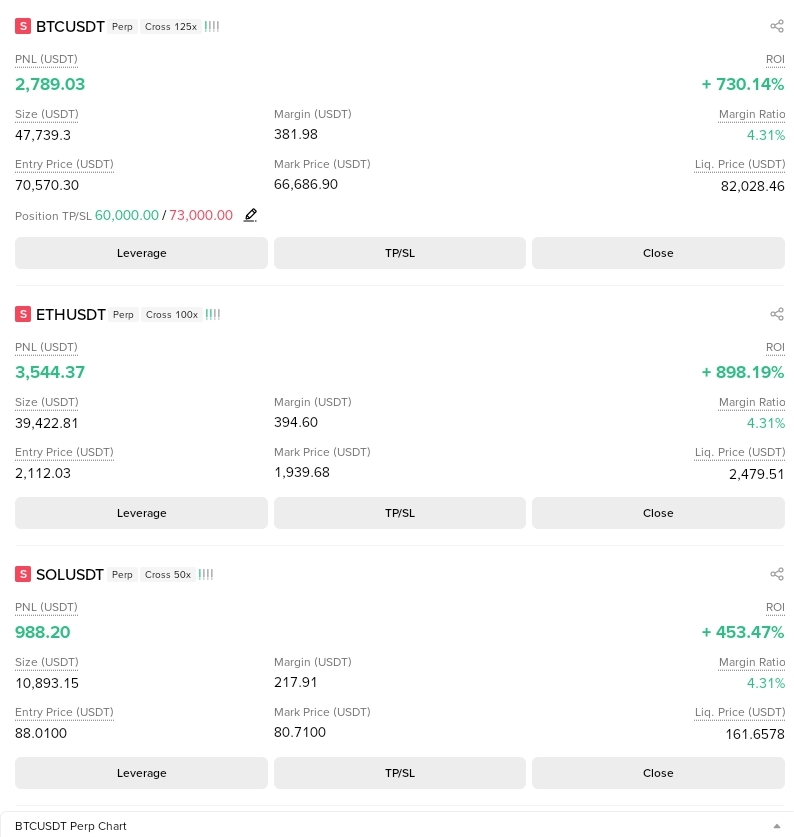Expand the BTCUSDT Perp Chart panel
Screen dimensions: 794x837
point(777,826)
